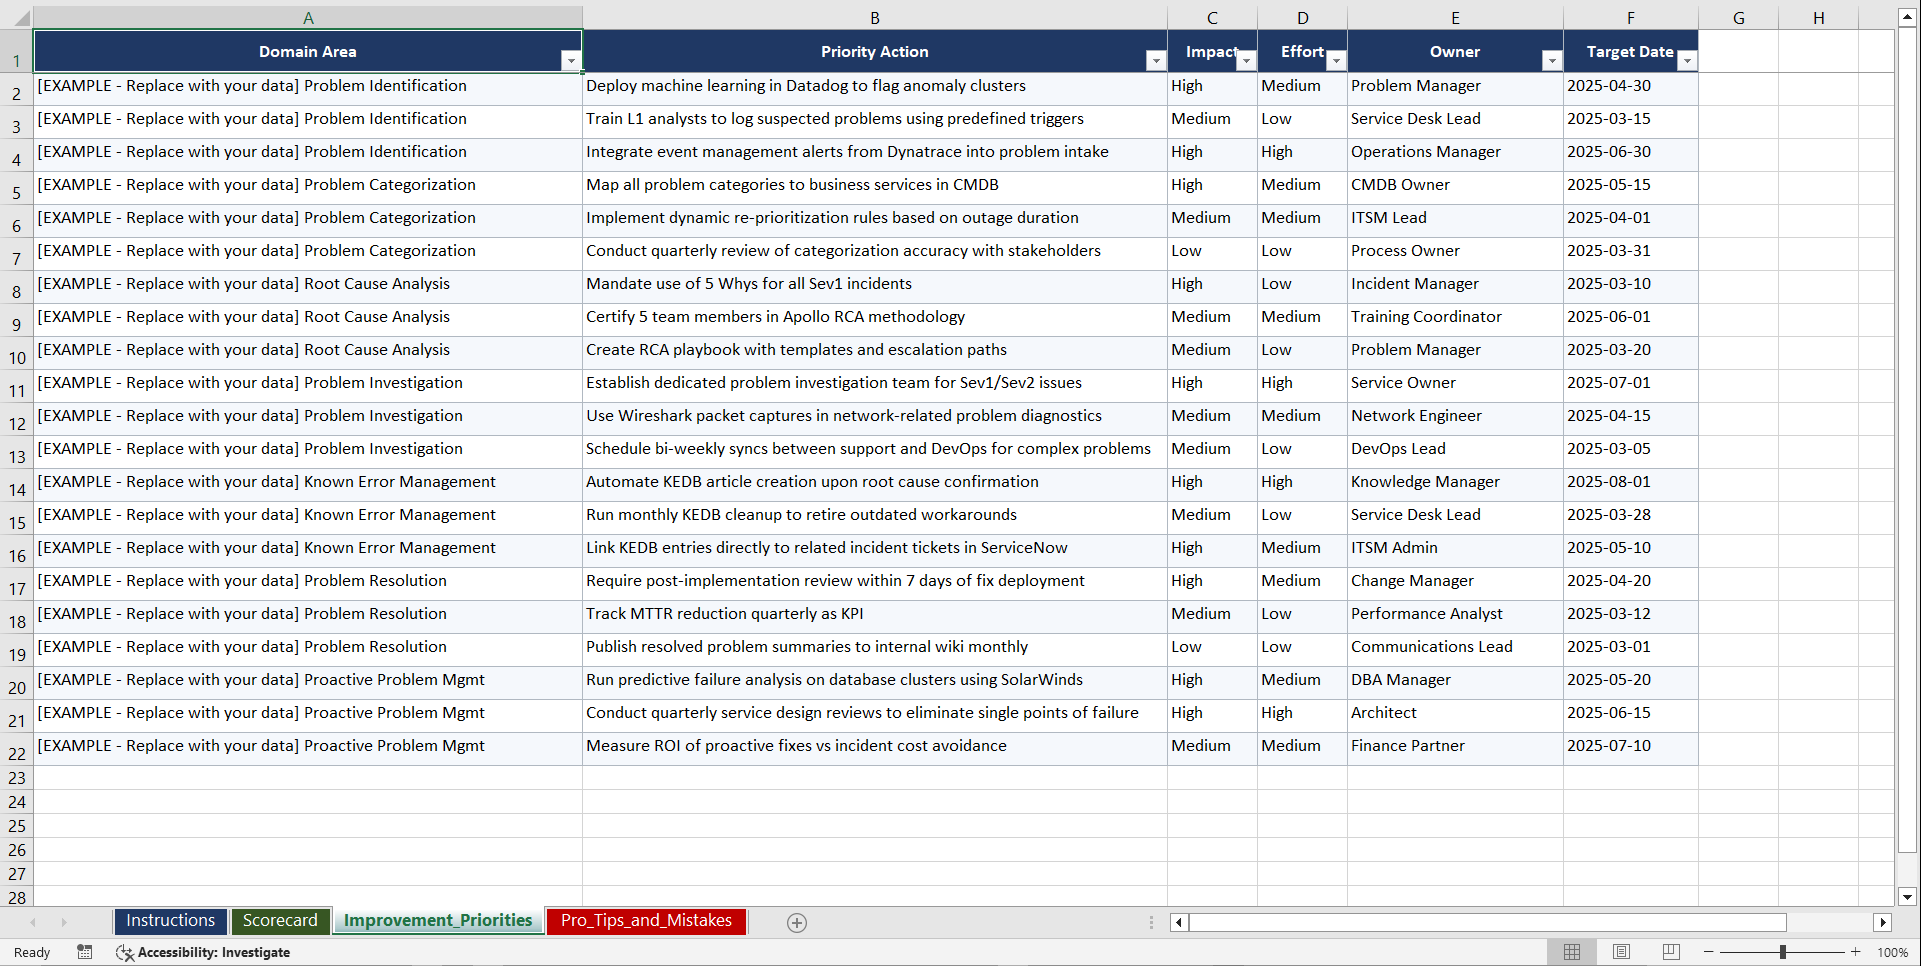
Task: Add a new worksheet with the plus icon
Action: 797,922
